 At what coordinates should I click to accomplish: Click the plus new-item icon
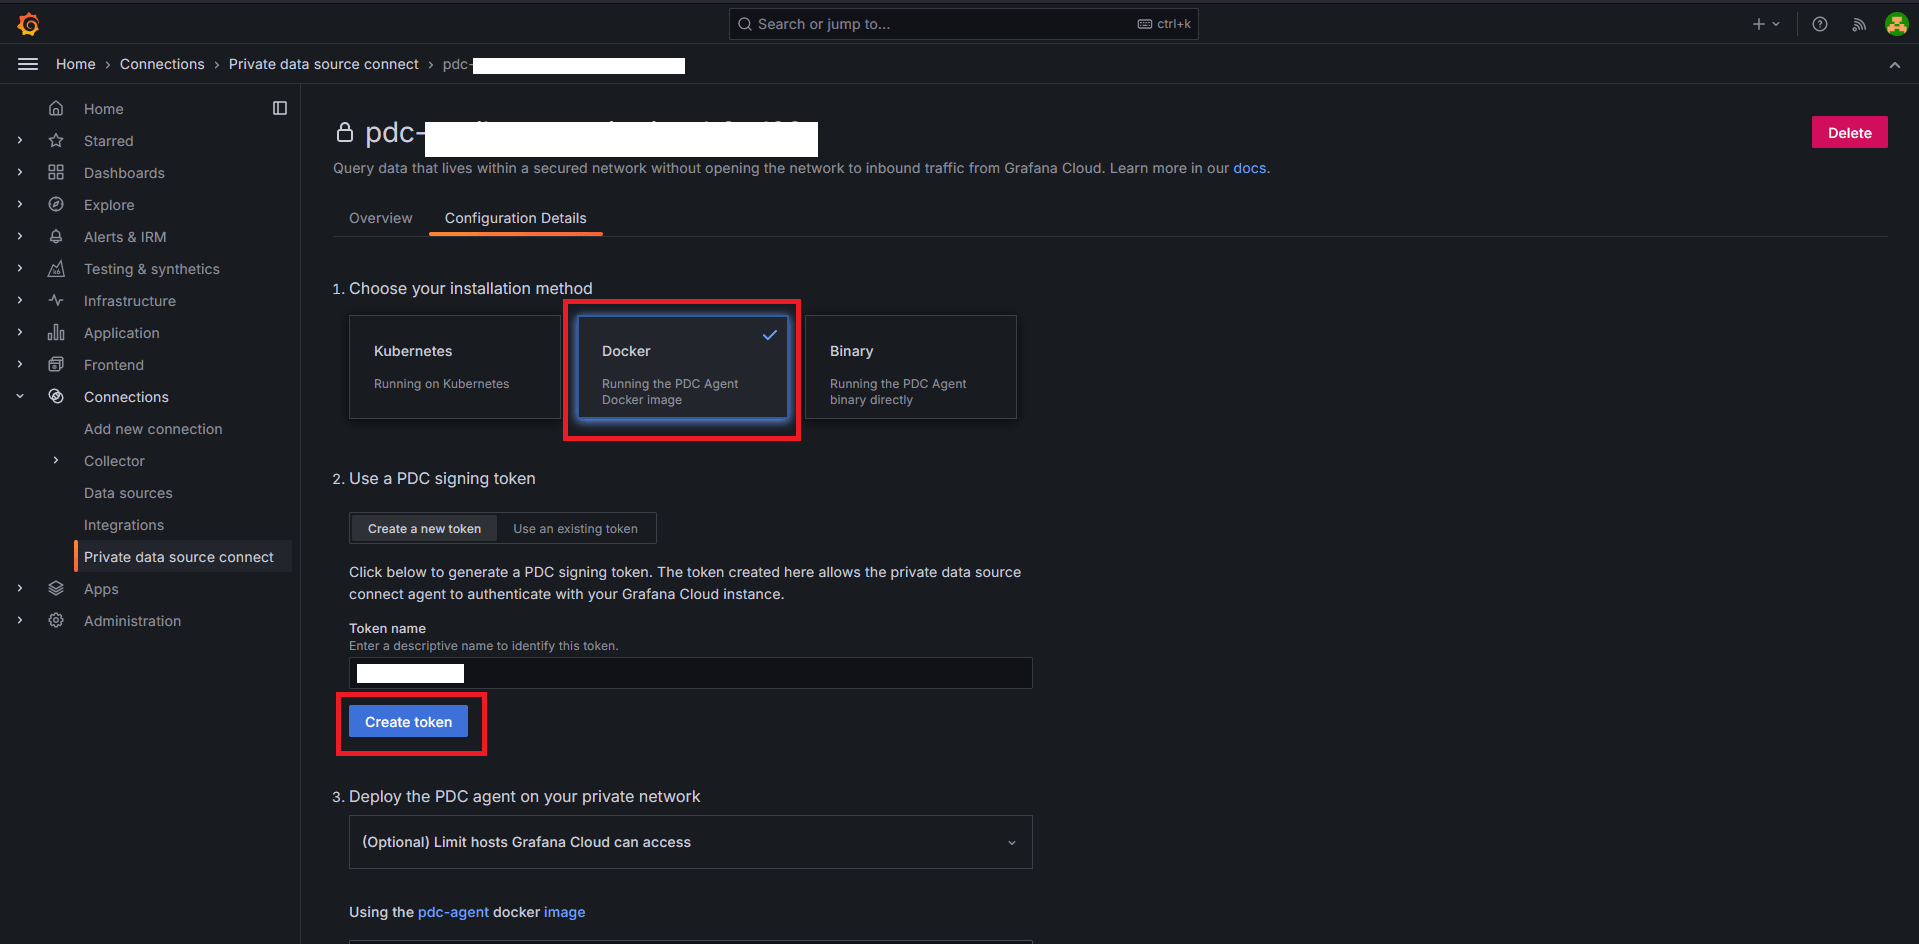(1759, 24)
